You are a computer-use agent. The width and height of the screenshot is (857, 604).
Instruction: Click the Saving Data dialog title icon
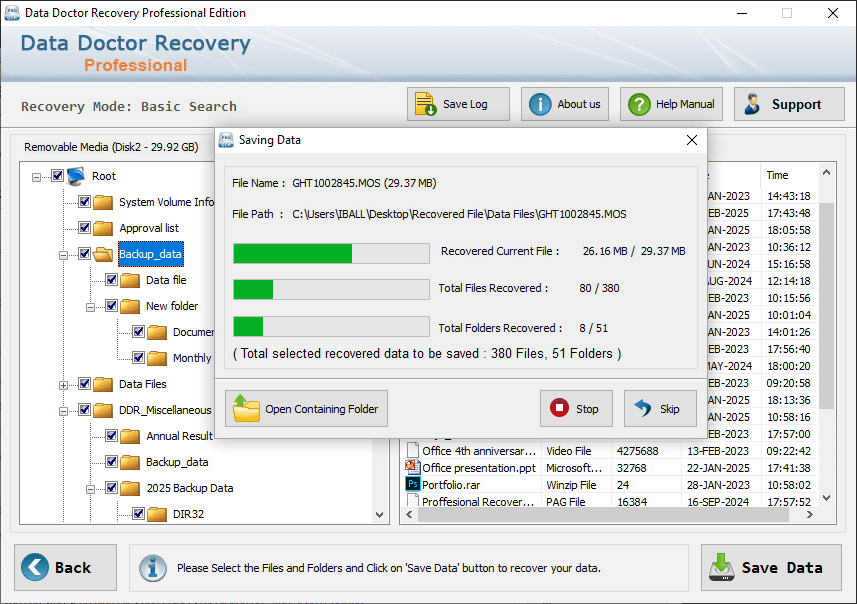pyautogui.click(x=226, y=140)
